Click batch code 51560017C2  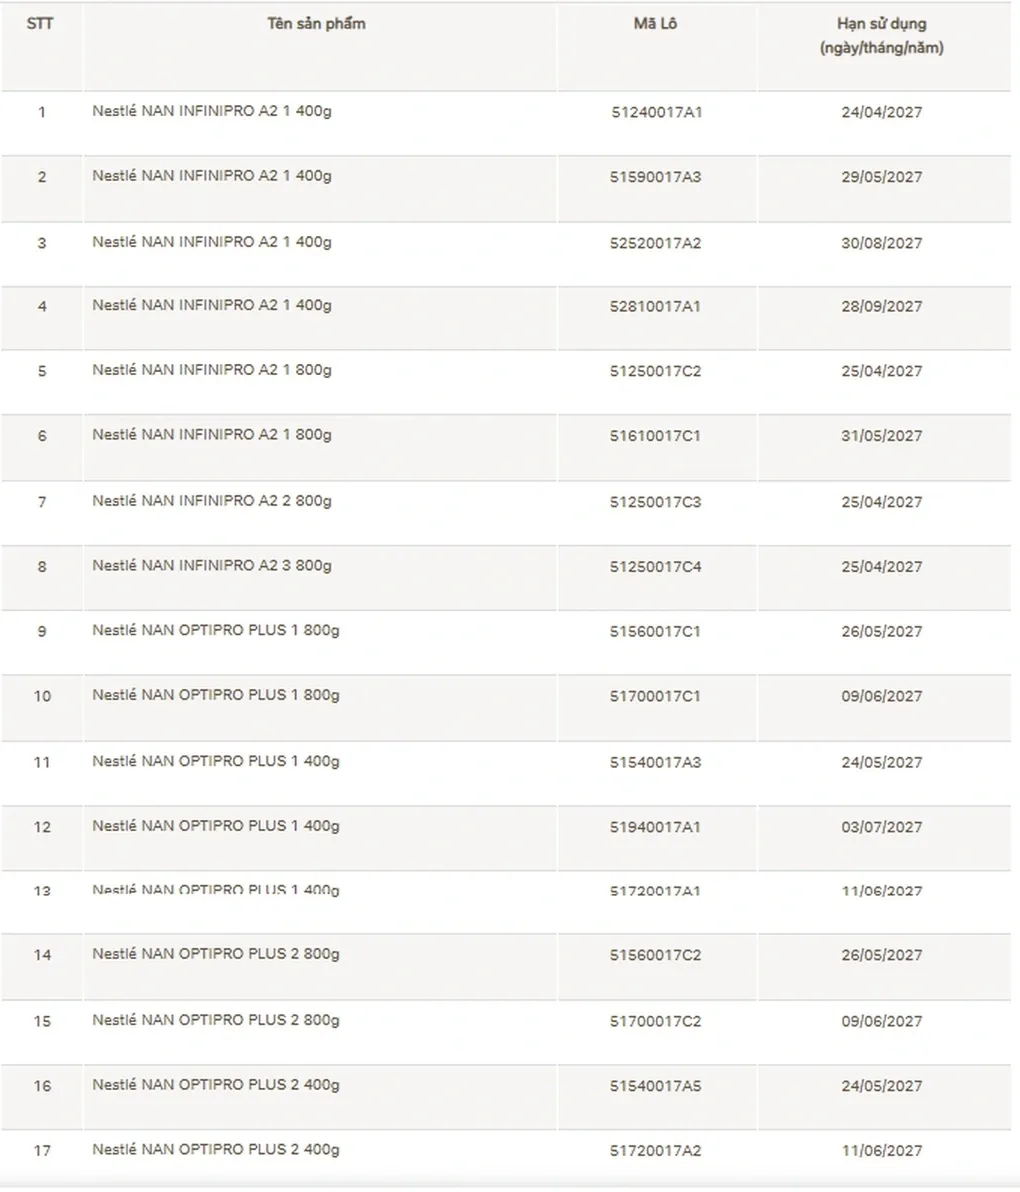pos(656,955)
